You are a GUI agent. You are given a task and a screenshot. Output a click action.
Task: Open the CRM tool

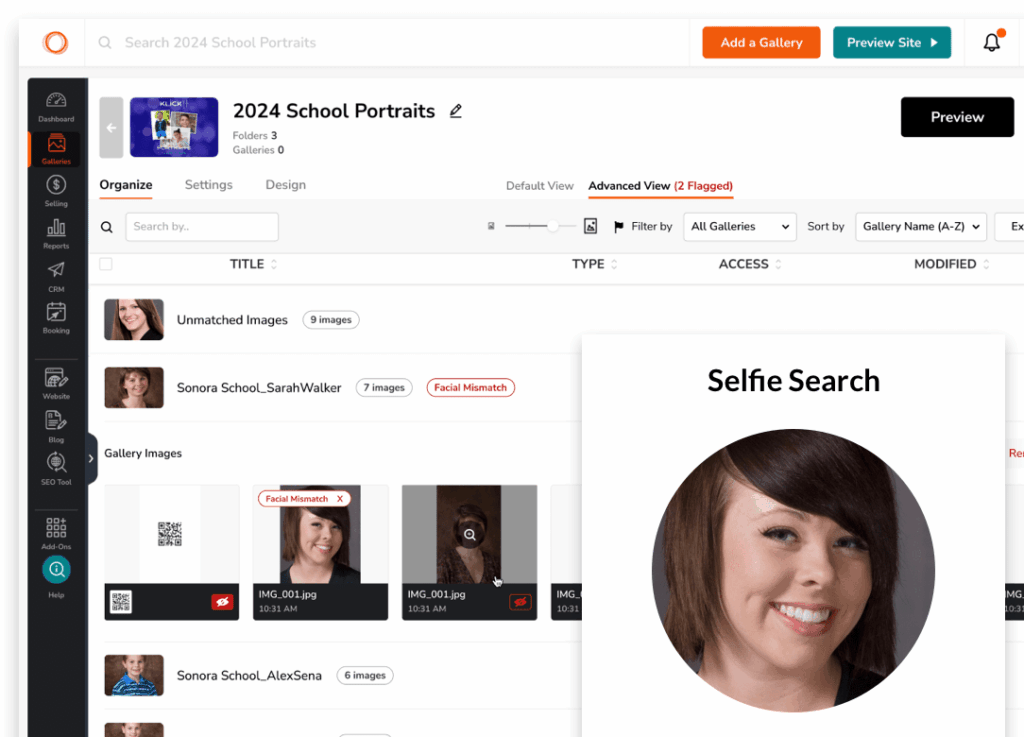(56, 272)
